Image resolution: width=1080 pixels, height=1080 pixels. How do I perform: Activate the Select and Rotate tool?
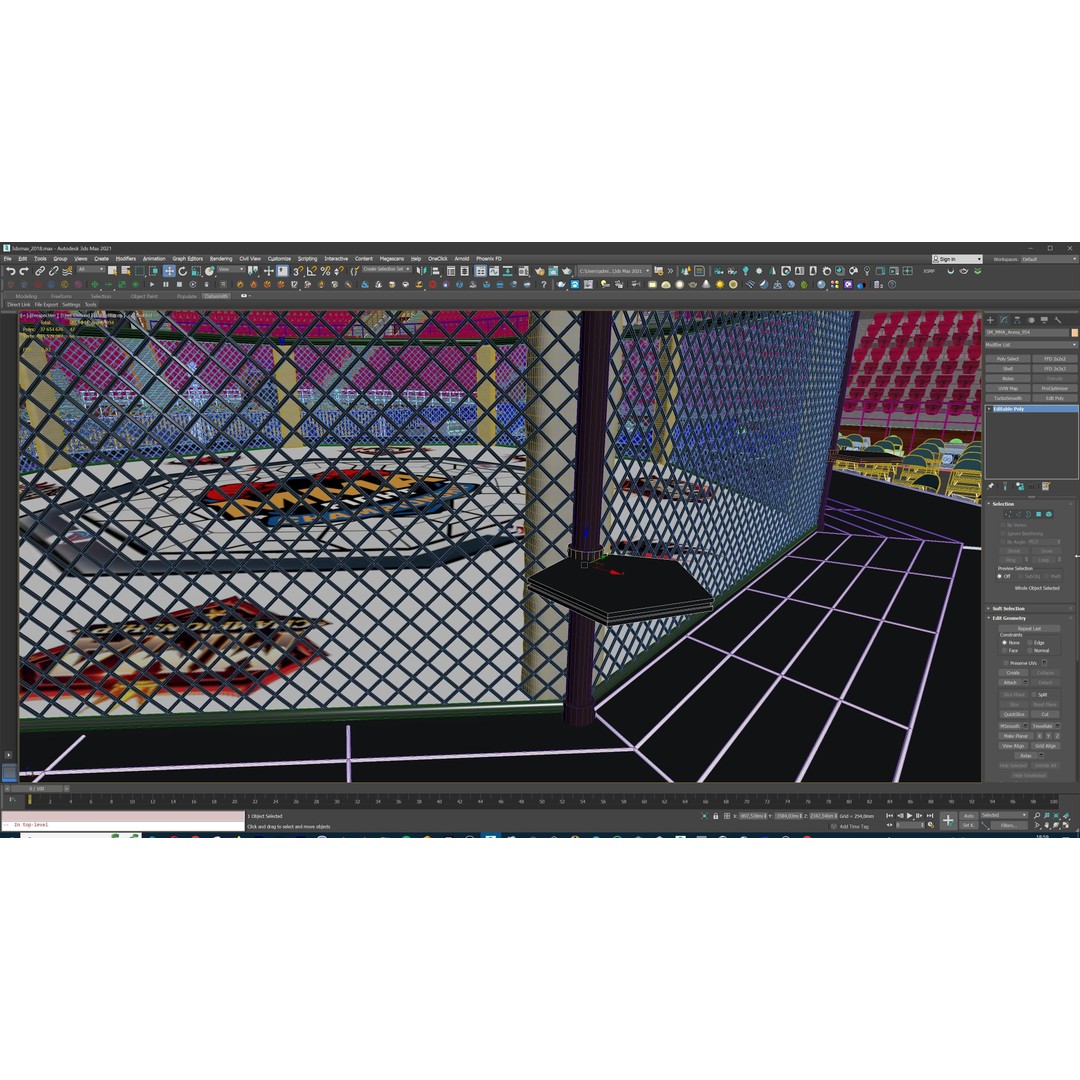coord(183,271)
